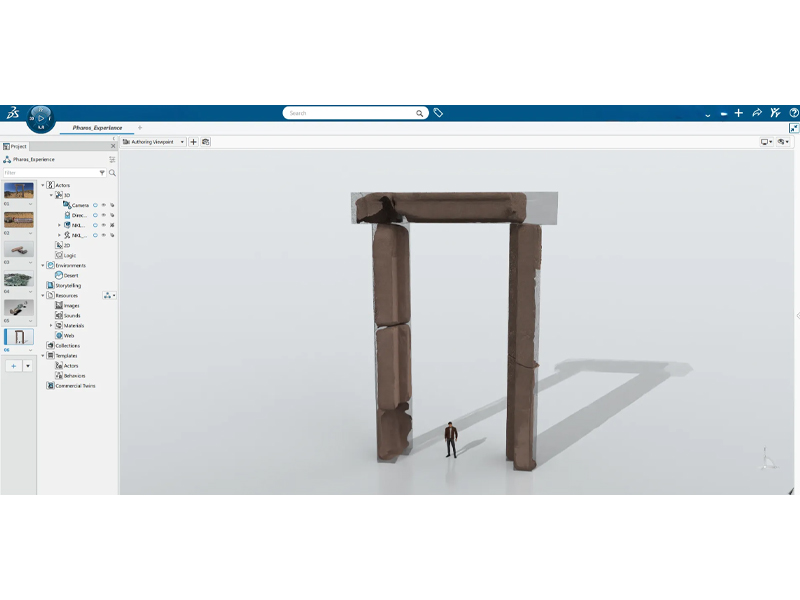The height and width of the screenshot is (600, 800).
Task: Open the tag icon beside search
Action: pos(438,113)
